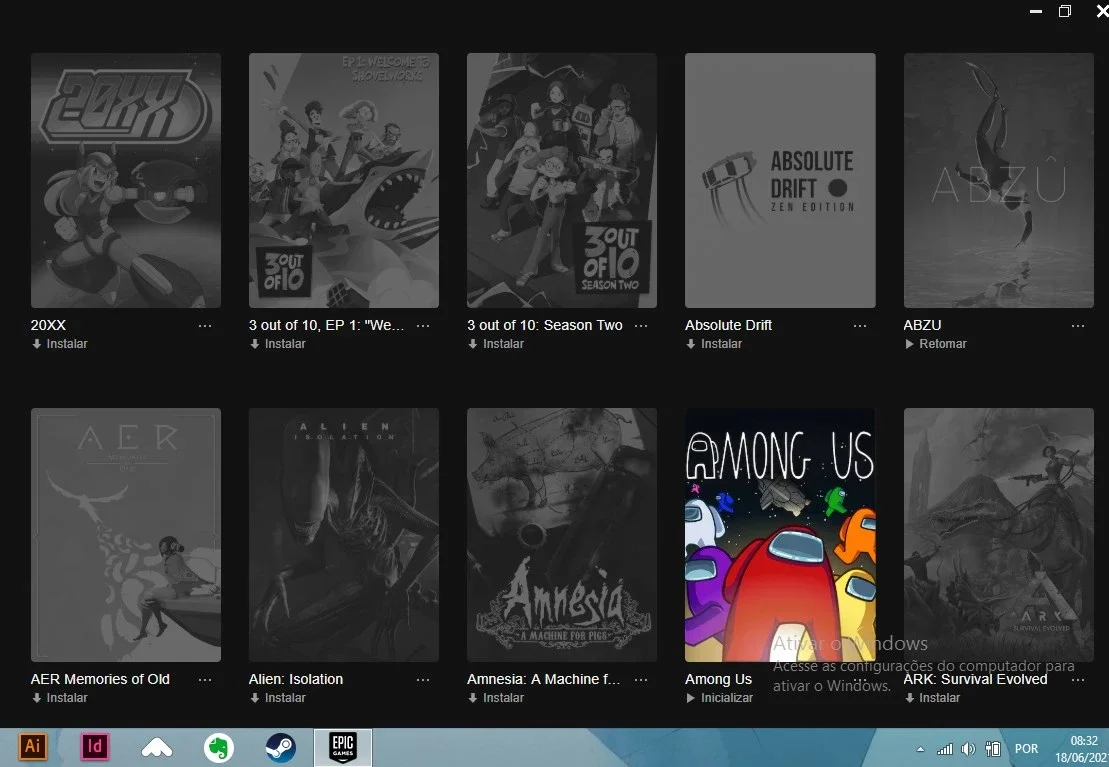Open ARK: Survival Evolved cover art
The width and height of the screenshot is (1109, 767).
999,535
